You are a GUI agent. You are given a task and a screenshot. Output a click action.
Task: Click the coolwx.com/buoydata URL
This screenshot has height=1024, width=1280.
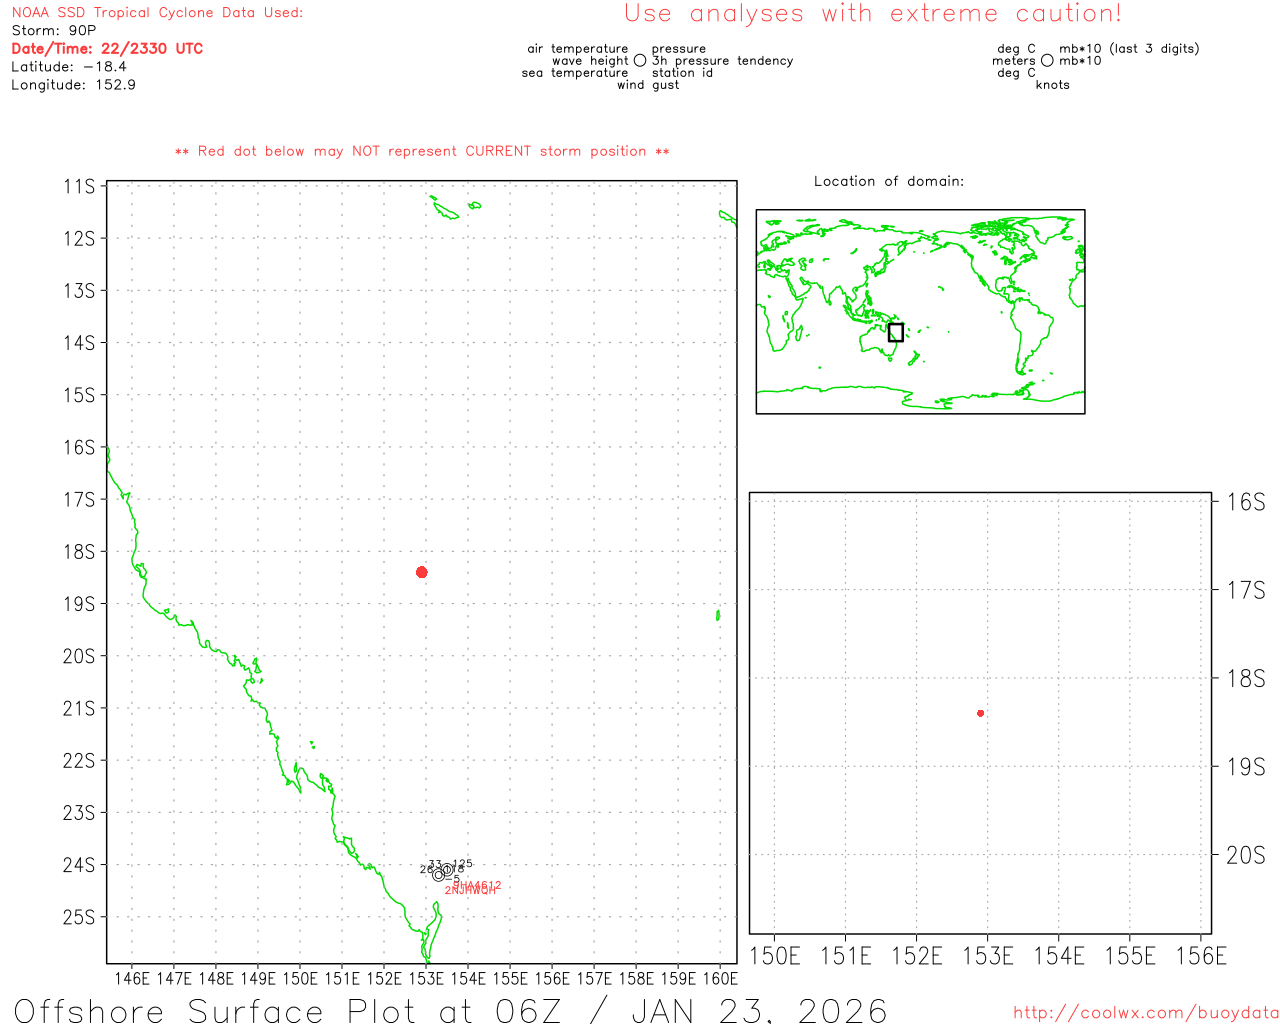point(1146,1012)
